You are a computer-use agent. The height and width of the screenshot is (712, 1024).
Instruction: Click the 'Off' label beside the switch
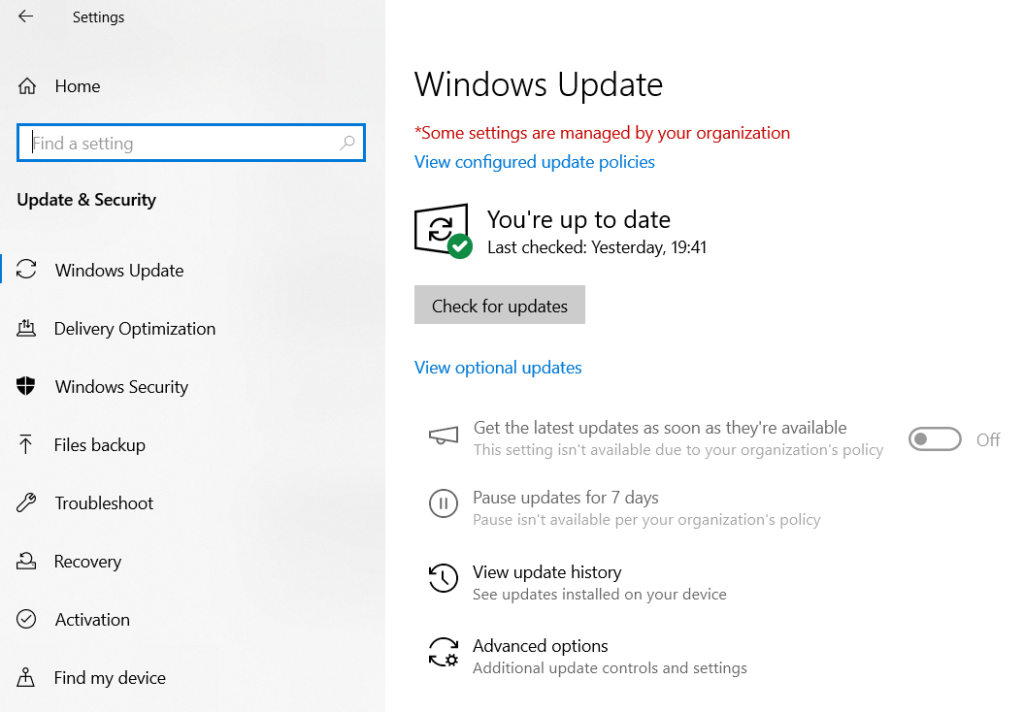click(x=988, y=440)
